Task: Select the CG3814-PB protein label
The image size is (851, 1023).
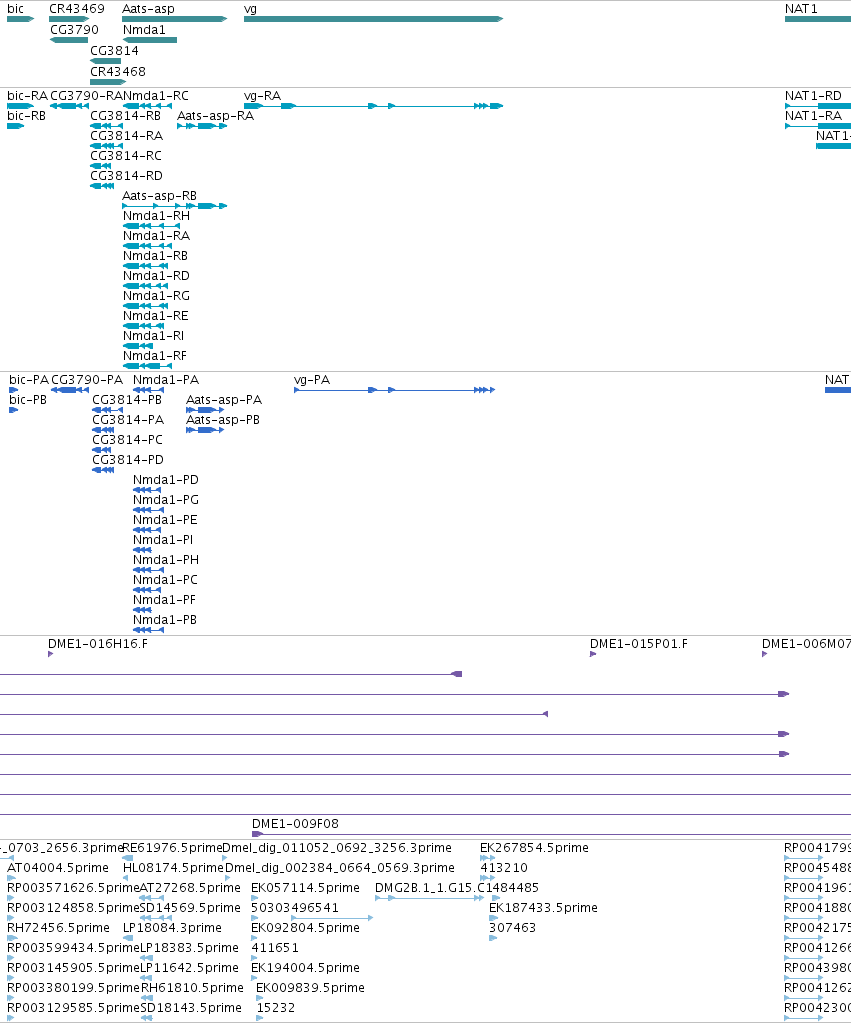Action: (127, 400)
